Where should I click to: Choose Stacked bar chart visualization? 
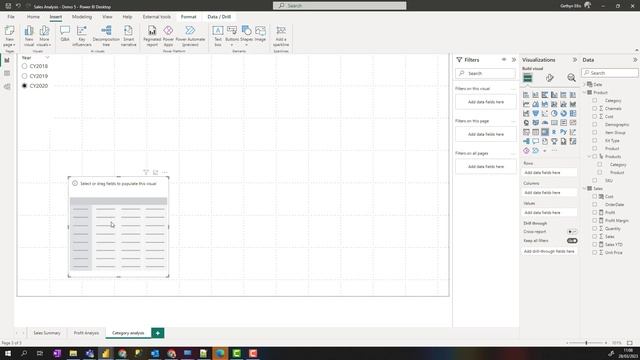(526, 95)
